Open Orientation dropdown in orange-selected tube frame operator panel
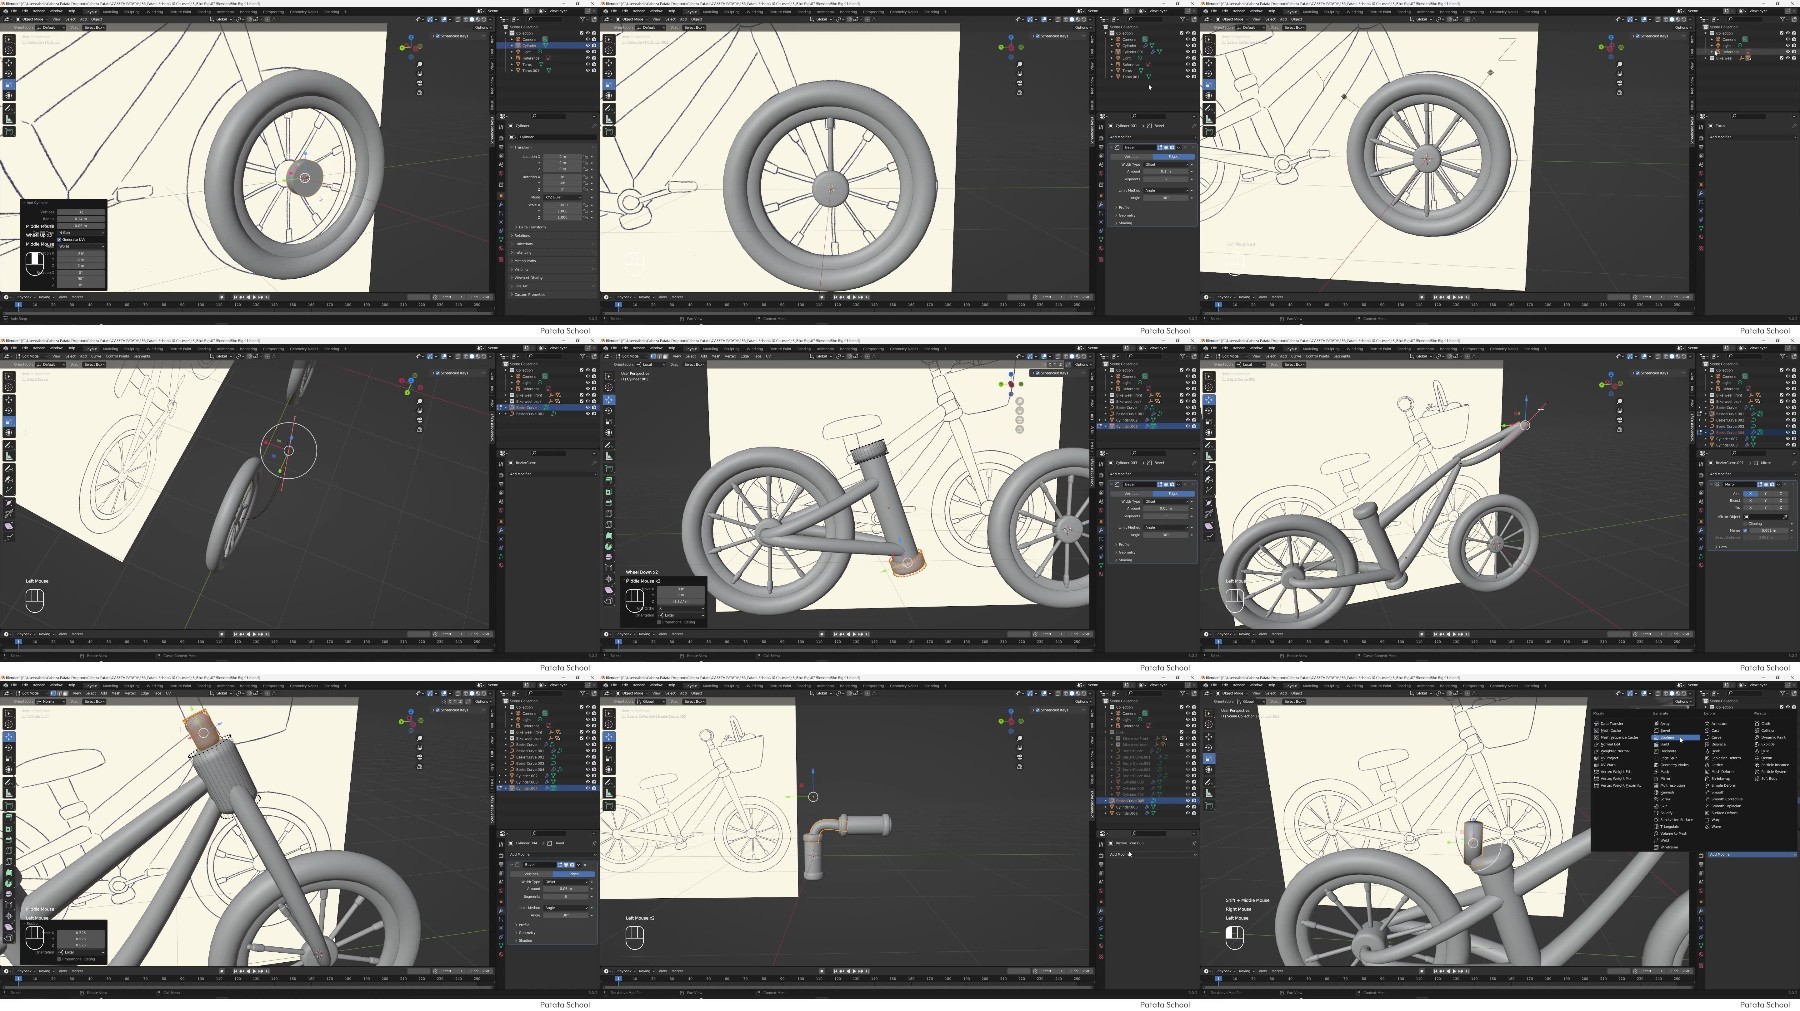 tap(682, 615)
